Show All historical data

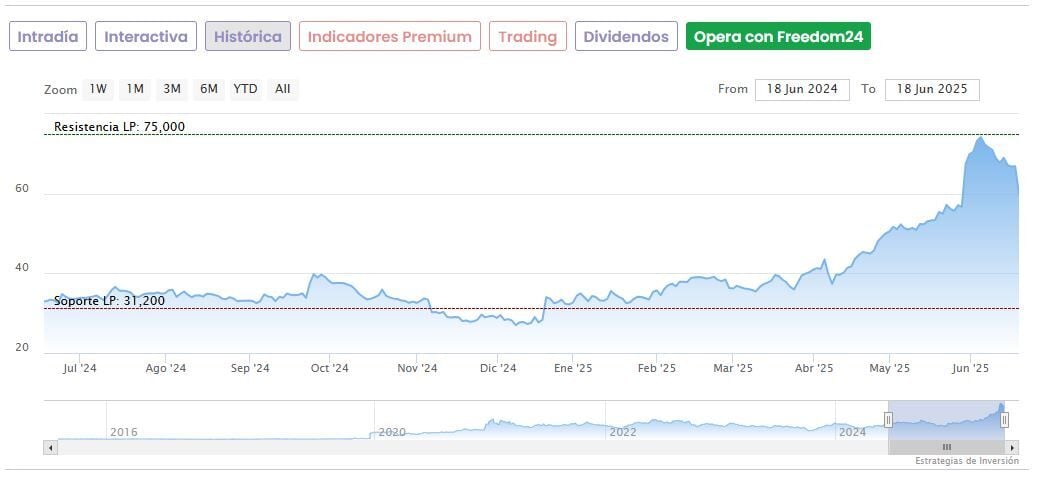pyautogui.click(x=283, y=89)
